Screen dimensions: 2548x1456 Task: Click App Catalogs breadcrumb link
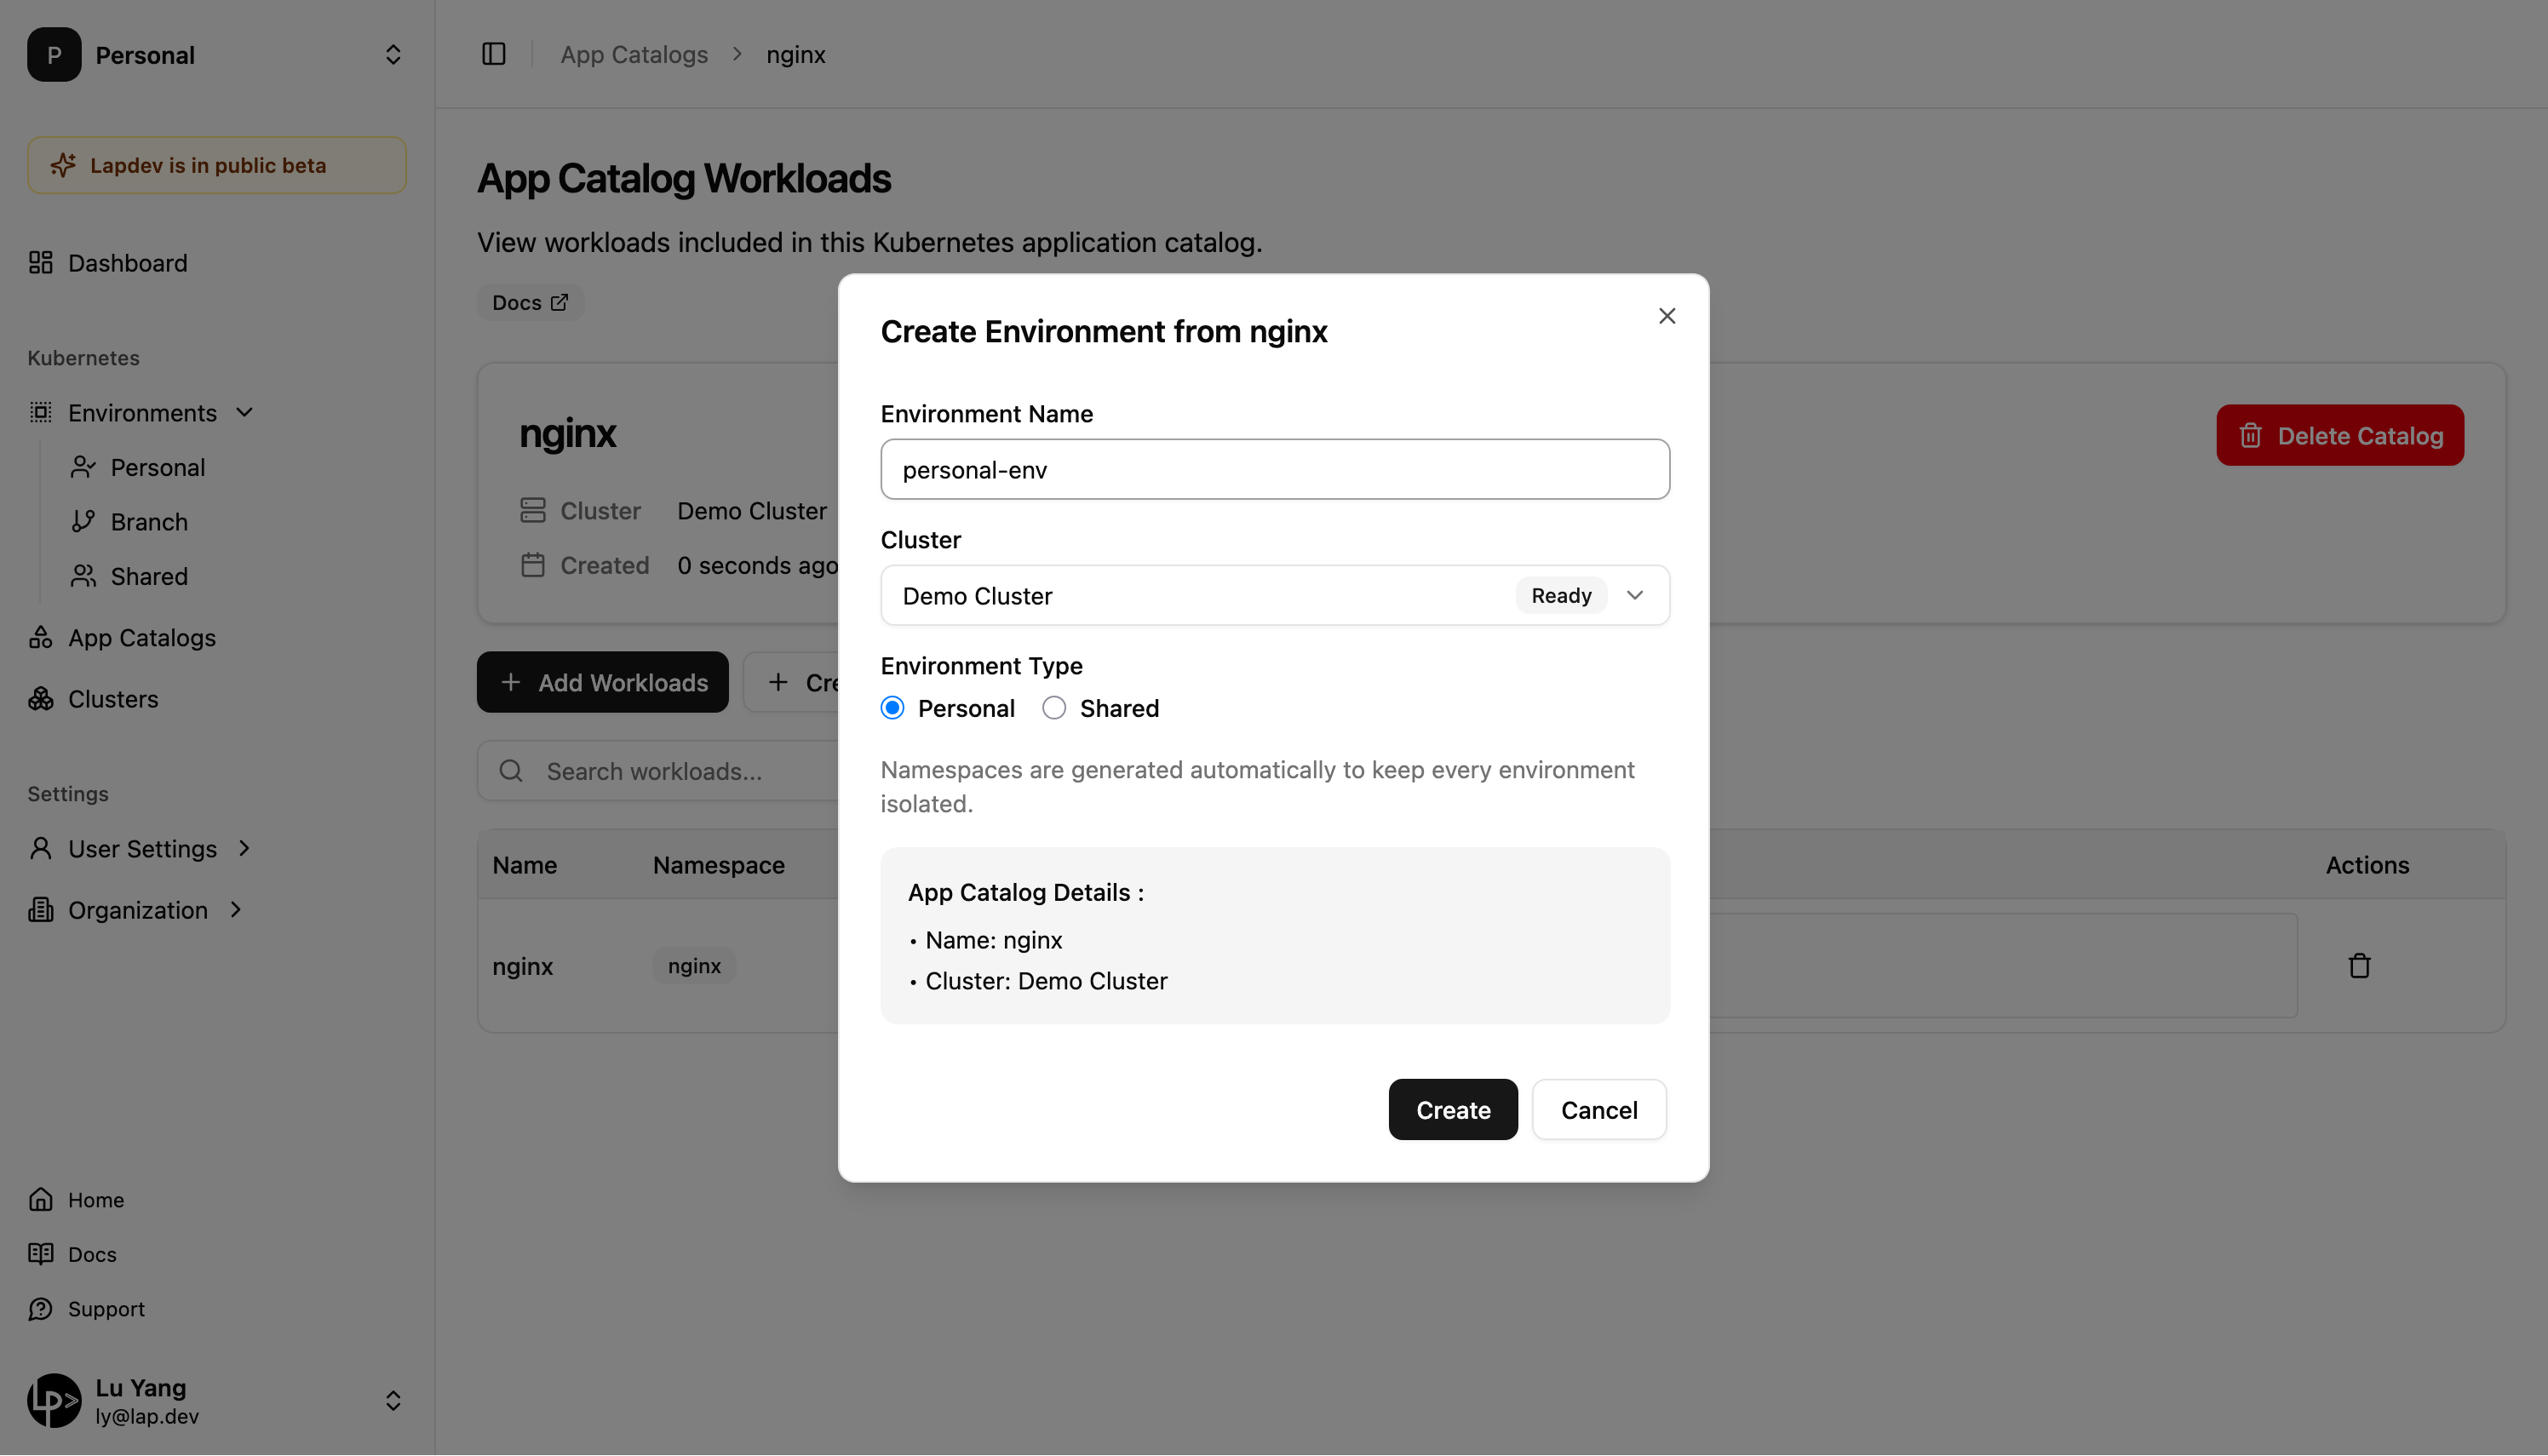pos(633,54)
